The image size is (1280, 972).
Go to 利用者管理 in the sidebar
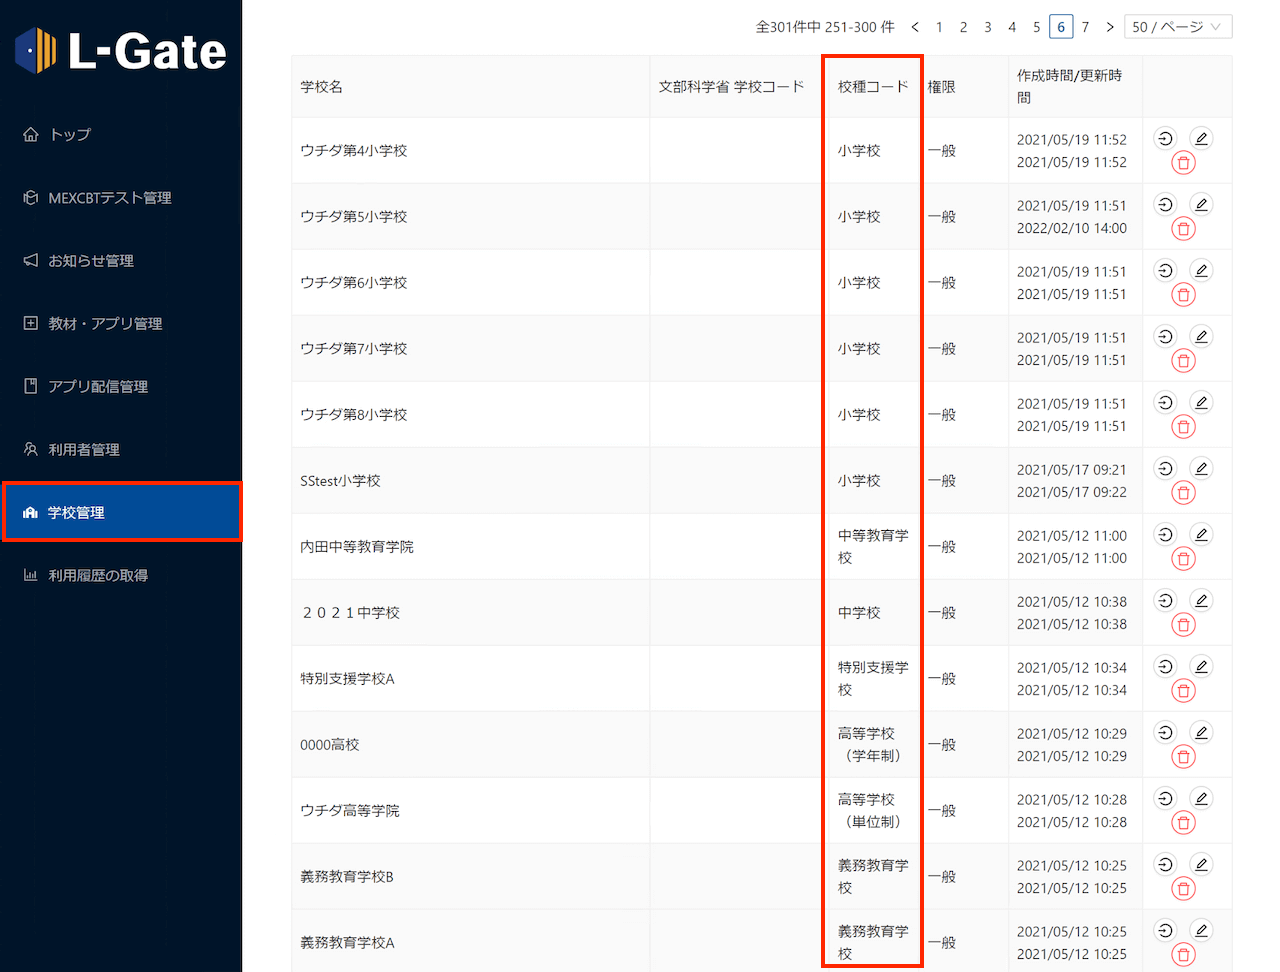[x=84, y=450]
